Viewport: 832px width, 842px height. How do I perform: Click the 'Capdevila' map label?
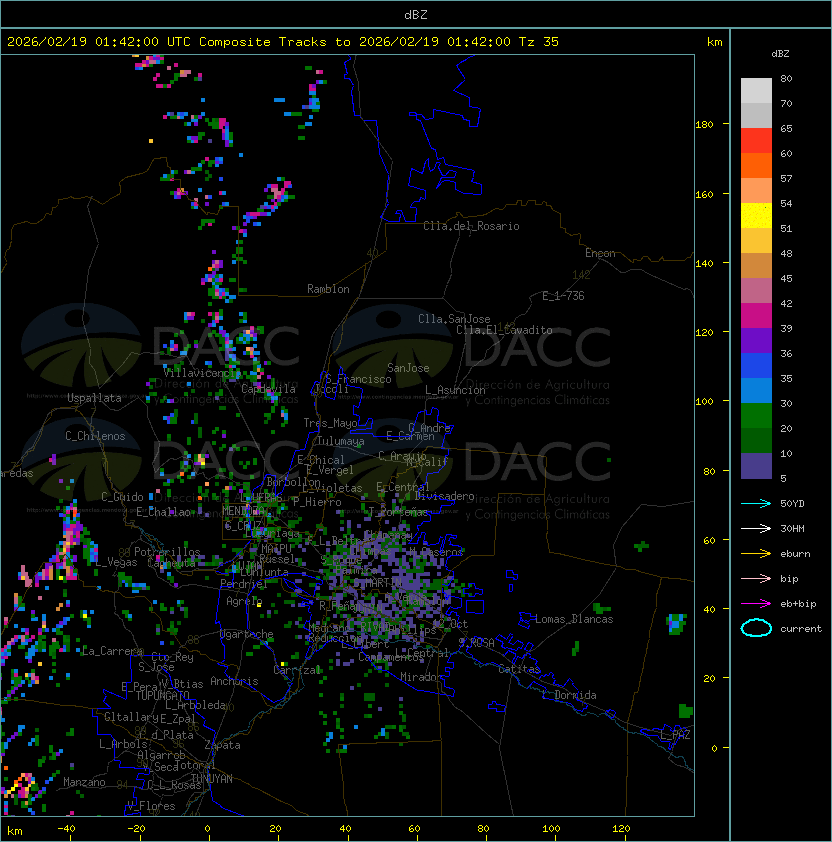[268, 389]
